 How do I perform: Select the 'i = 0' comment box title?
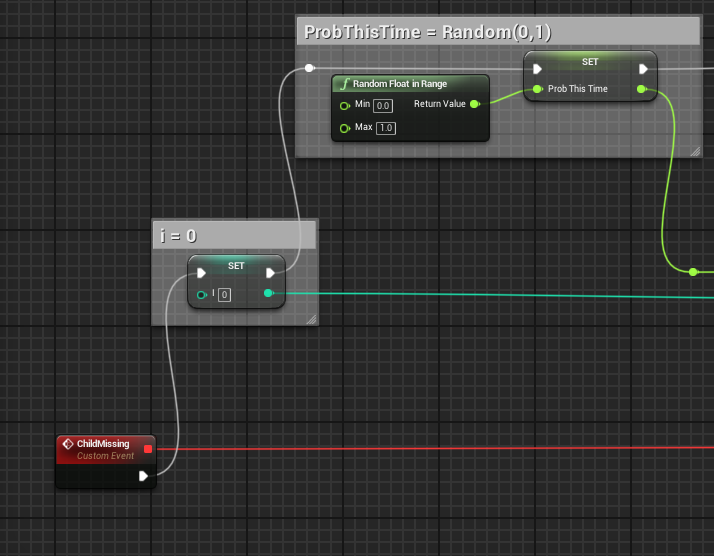234,236
